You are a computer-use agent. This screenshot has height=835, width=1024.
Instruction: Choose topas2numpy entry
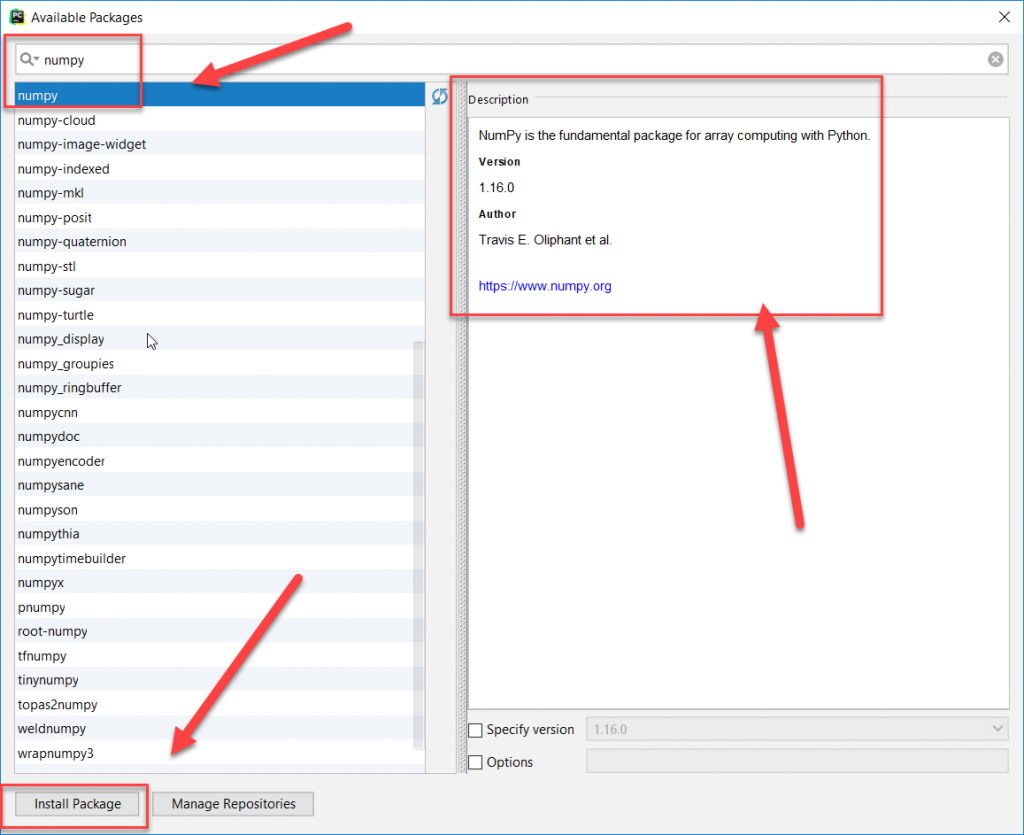(220, 704)
